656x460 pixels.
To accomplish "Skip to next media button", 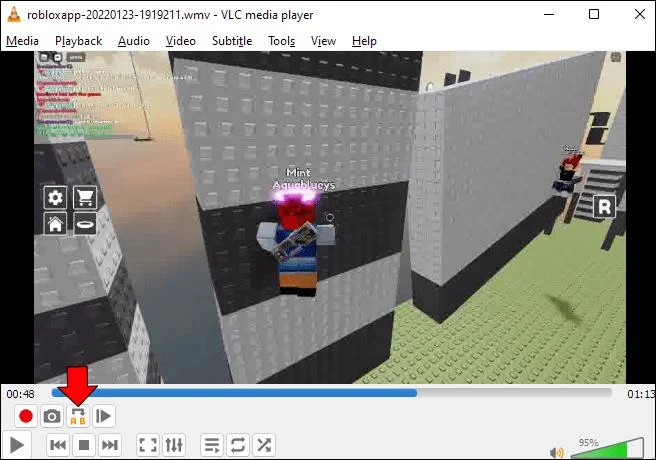I will click(x=110, y=445).
